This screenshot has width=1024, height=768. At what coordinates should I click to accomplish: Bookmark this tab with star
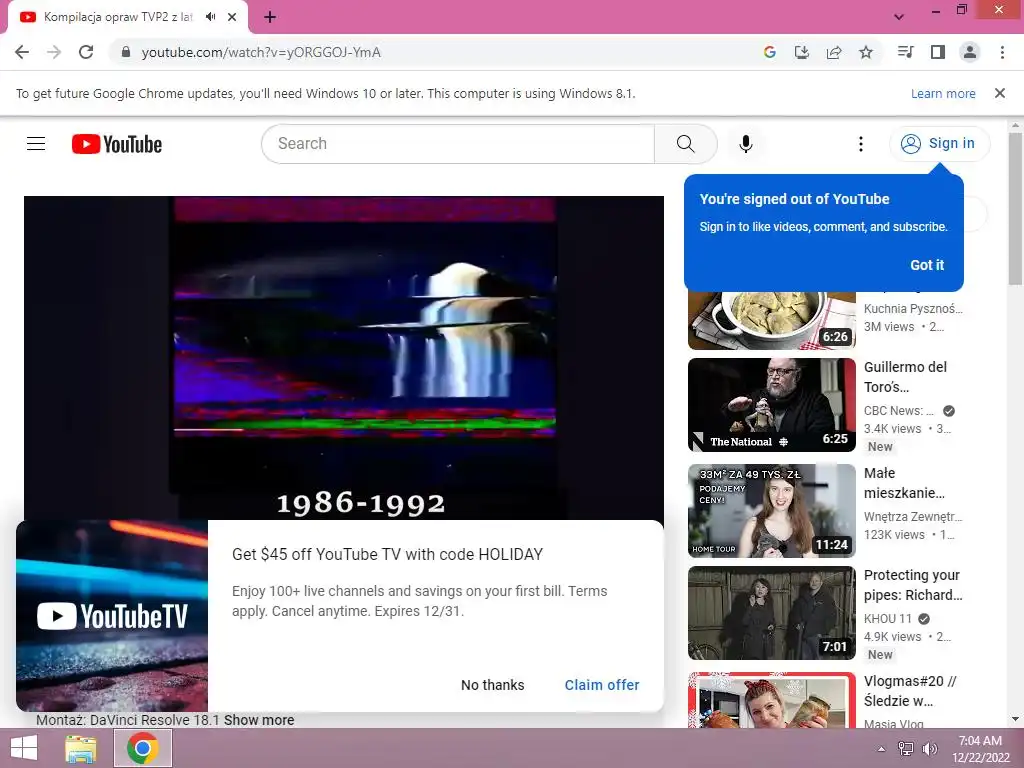[865, 52]
